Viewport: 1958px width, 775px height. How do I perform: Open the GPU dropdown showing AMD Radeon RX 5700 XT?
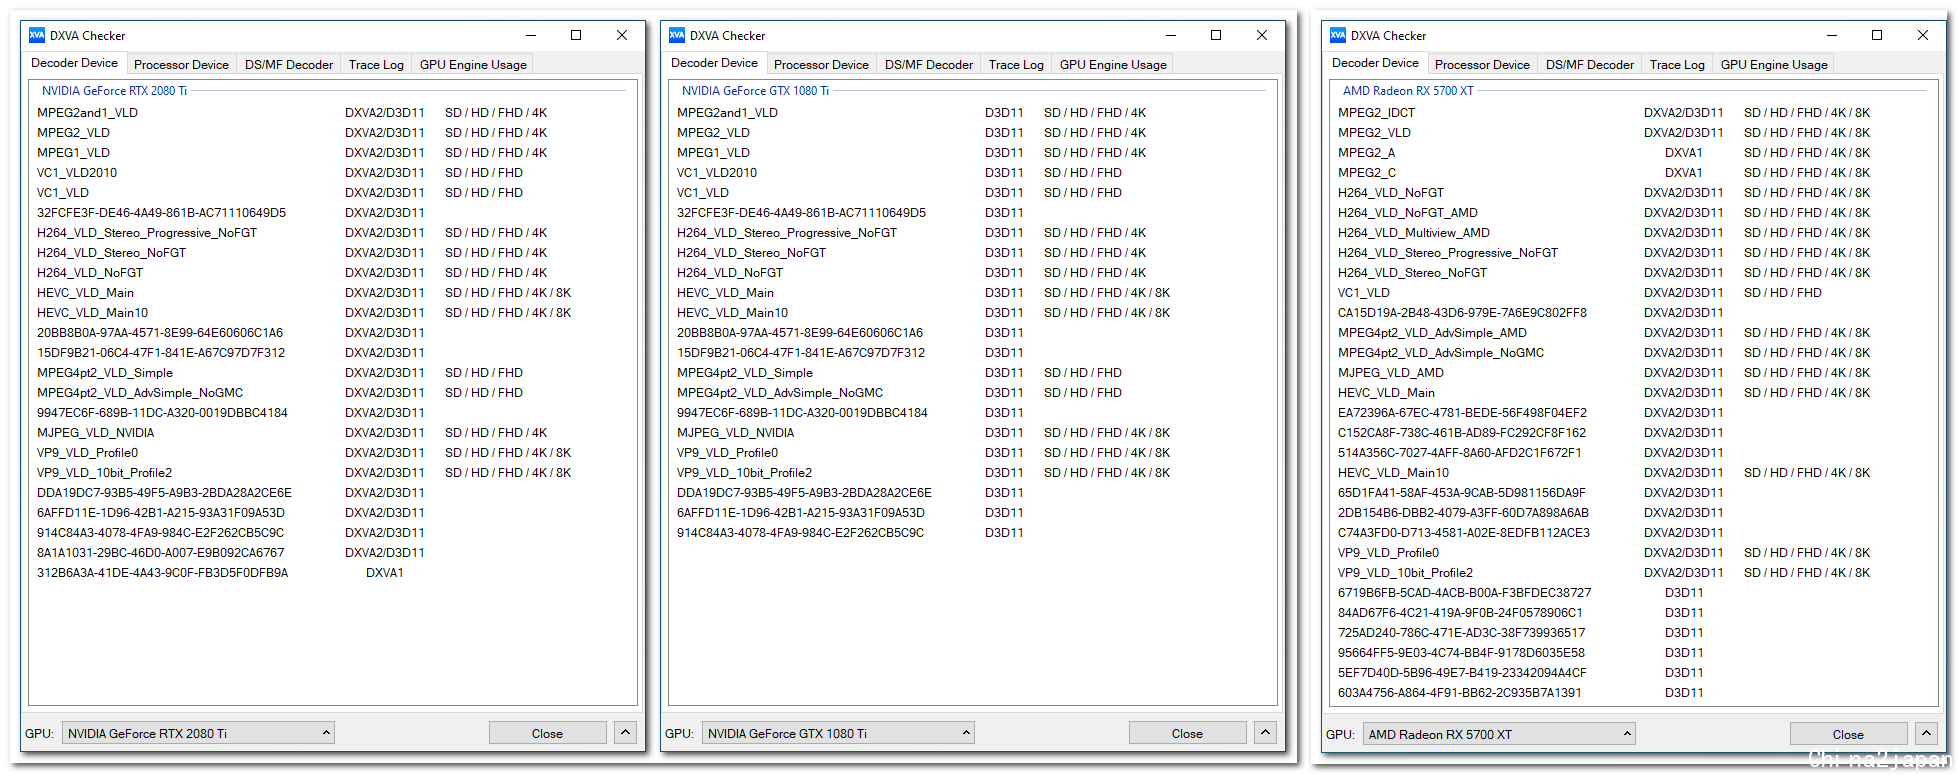pos(1499,734)
